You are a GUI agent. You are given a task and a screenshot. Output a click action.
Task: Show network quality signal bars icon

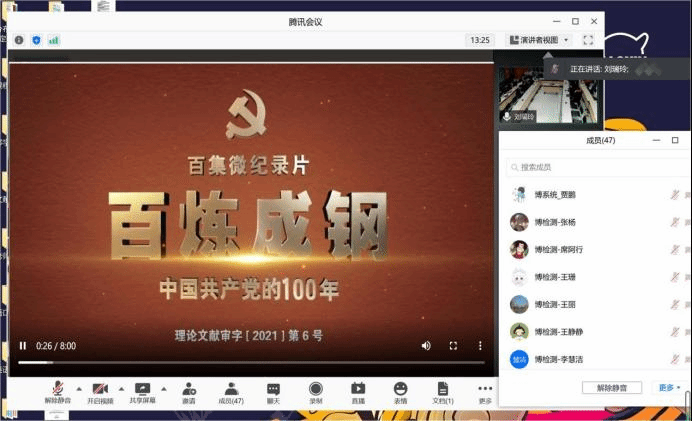[x=53, y=40]
